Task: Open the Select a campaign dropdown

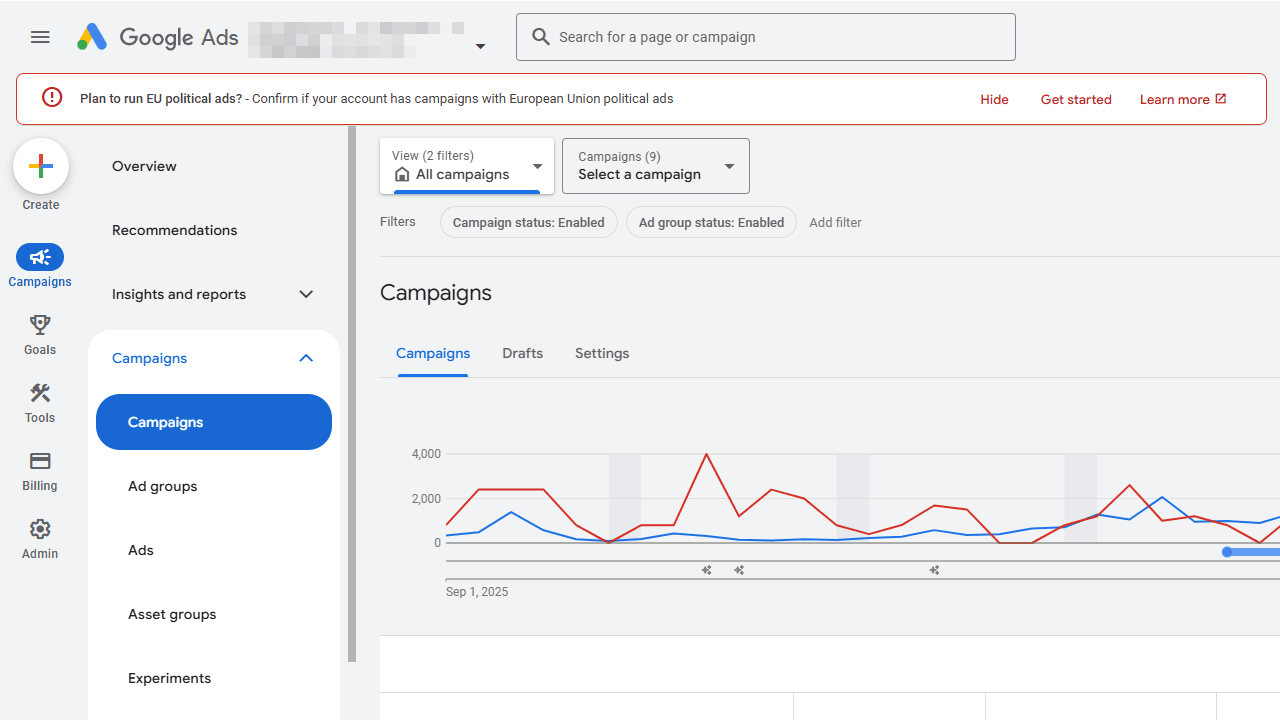Action: click(x=655, y=166)
